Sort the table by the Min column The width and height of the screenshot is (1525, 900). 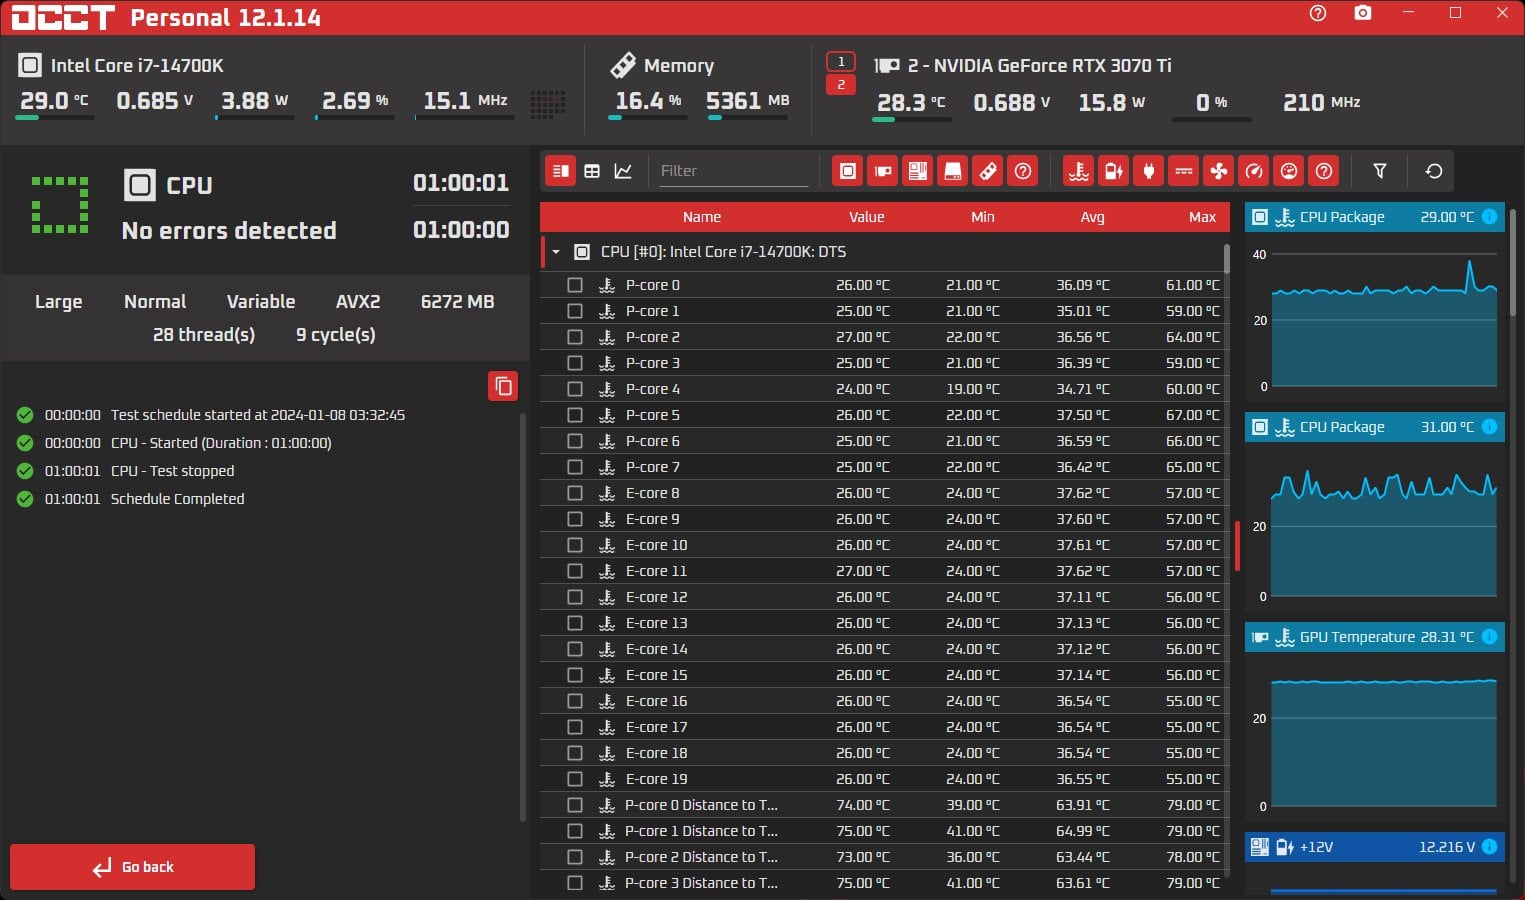(983, 217)
